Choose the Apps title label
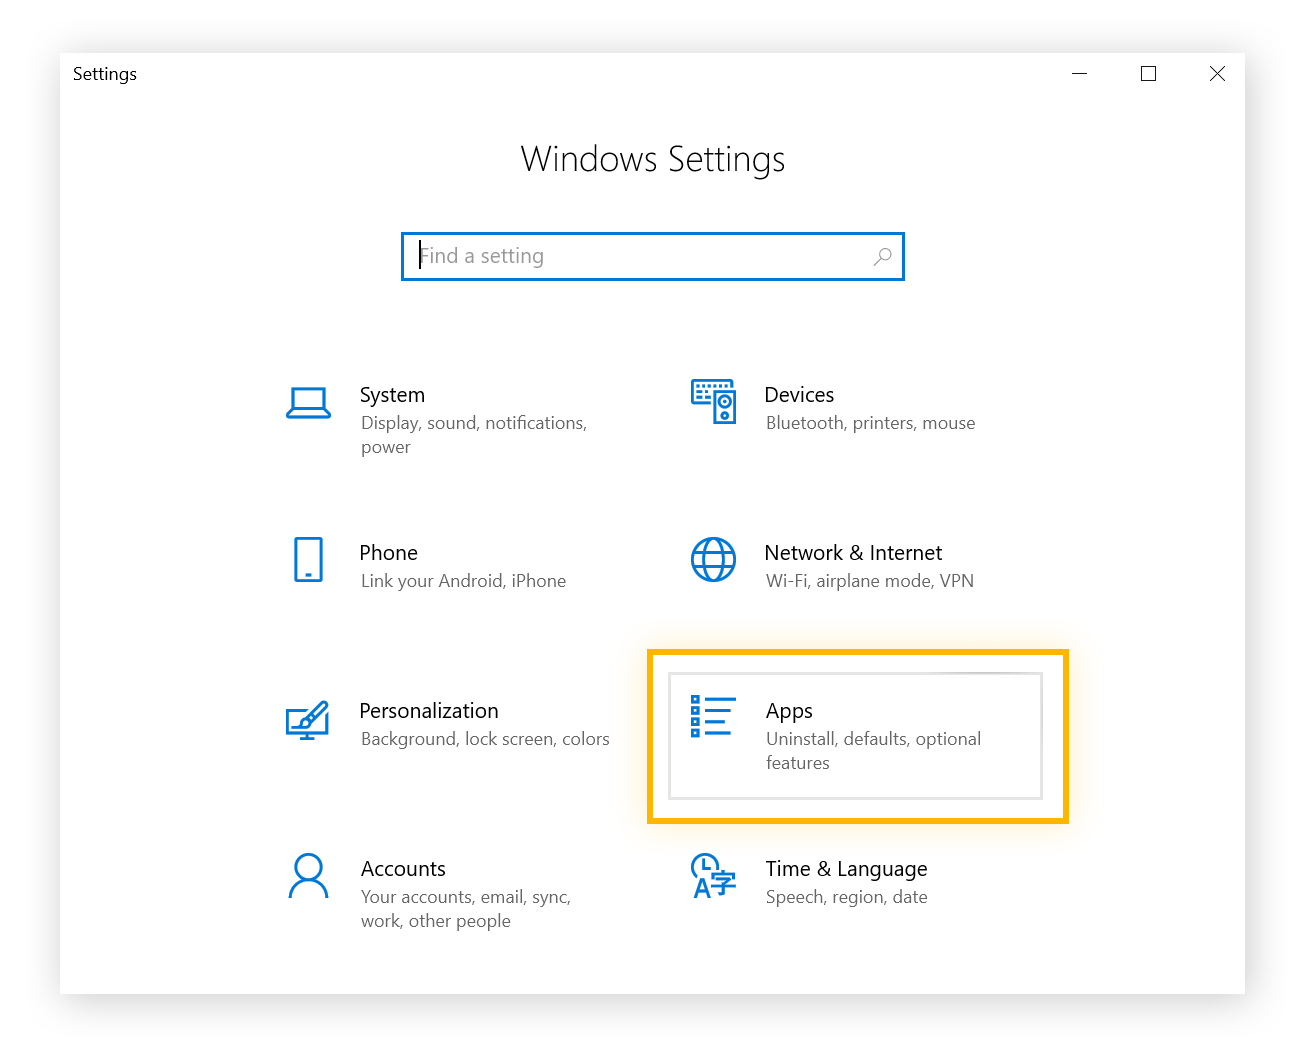 (x=788, y=711)
